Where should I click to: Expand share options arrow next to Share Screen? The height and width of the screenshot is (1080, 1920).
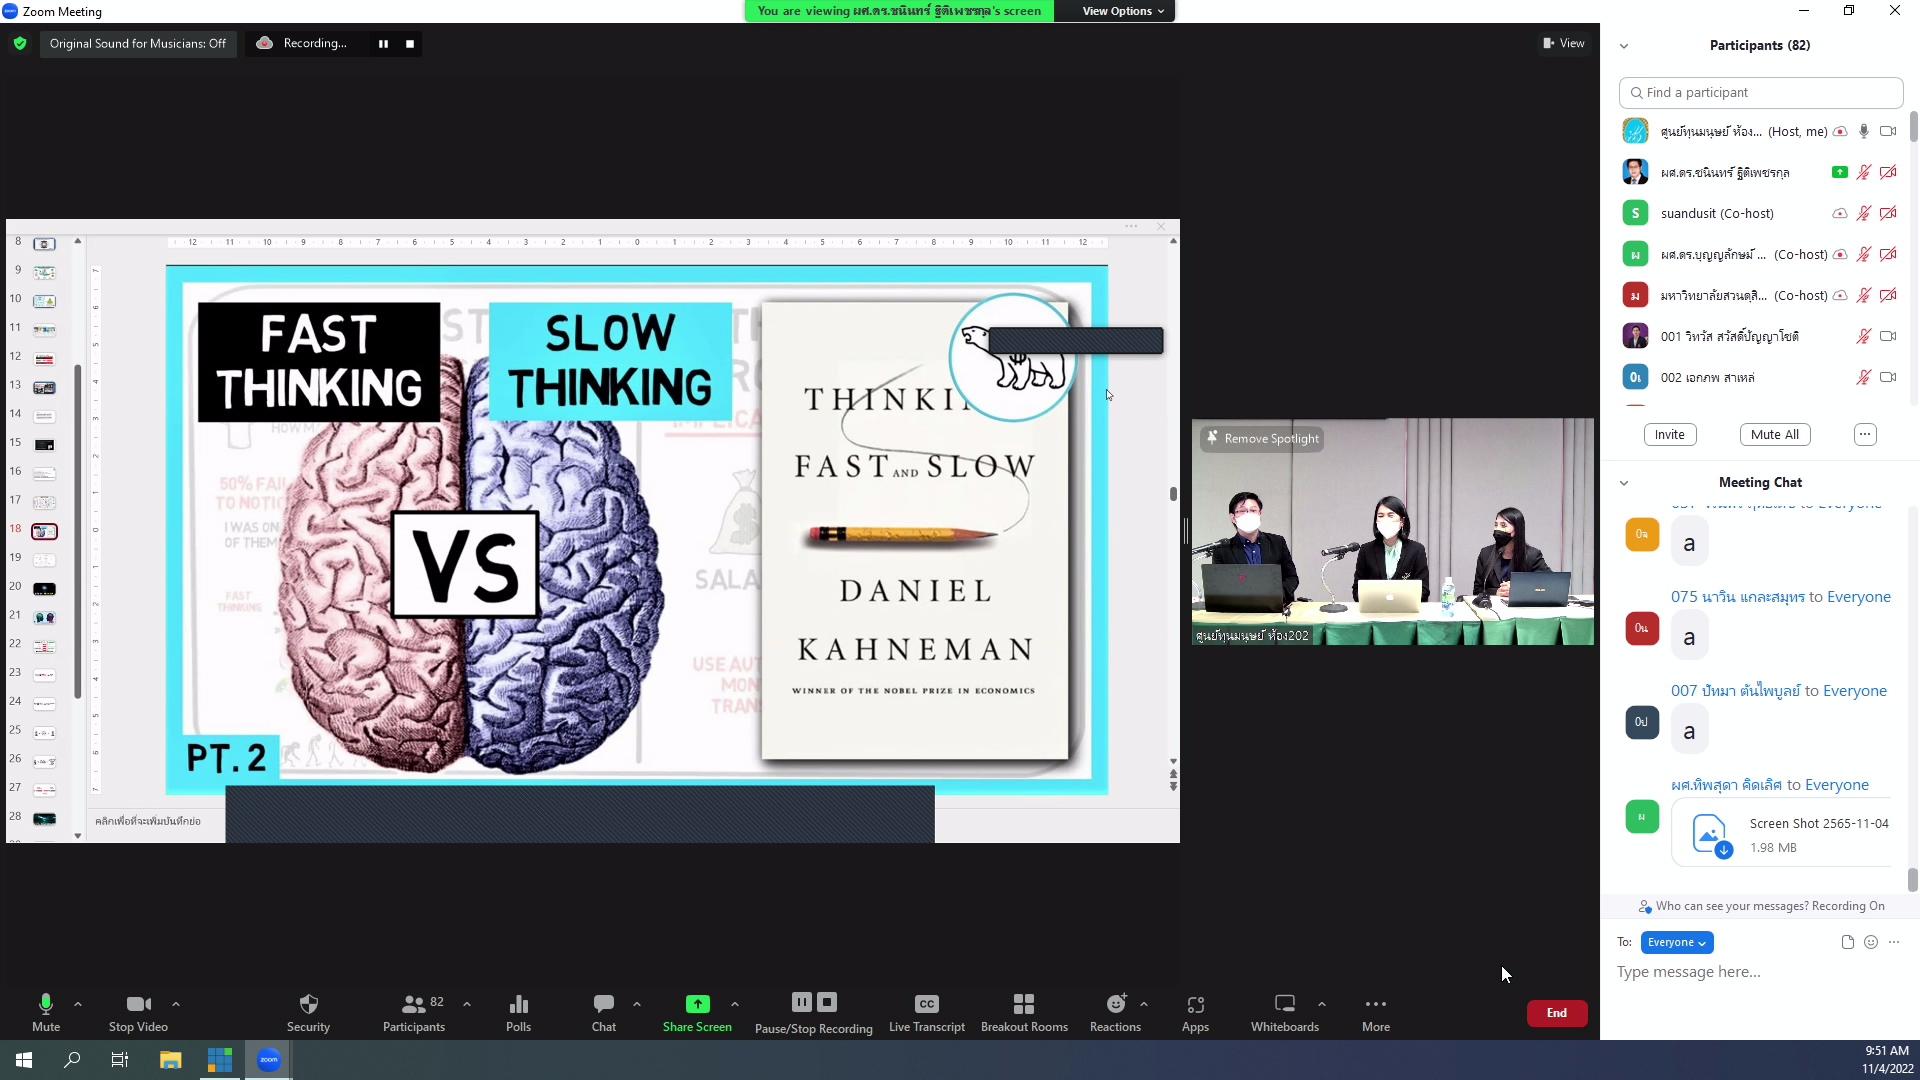[x=735, y=1004]
